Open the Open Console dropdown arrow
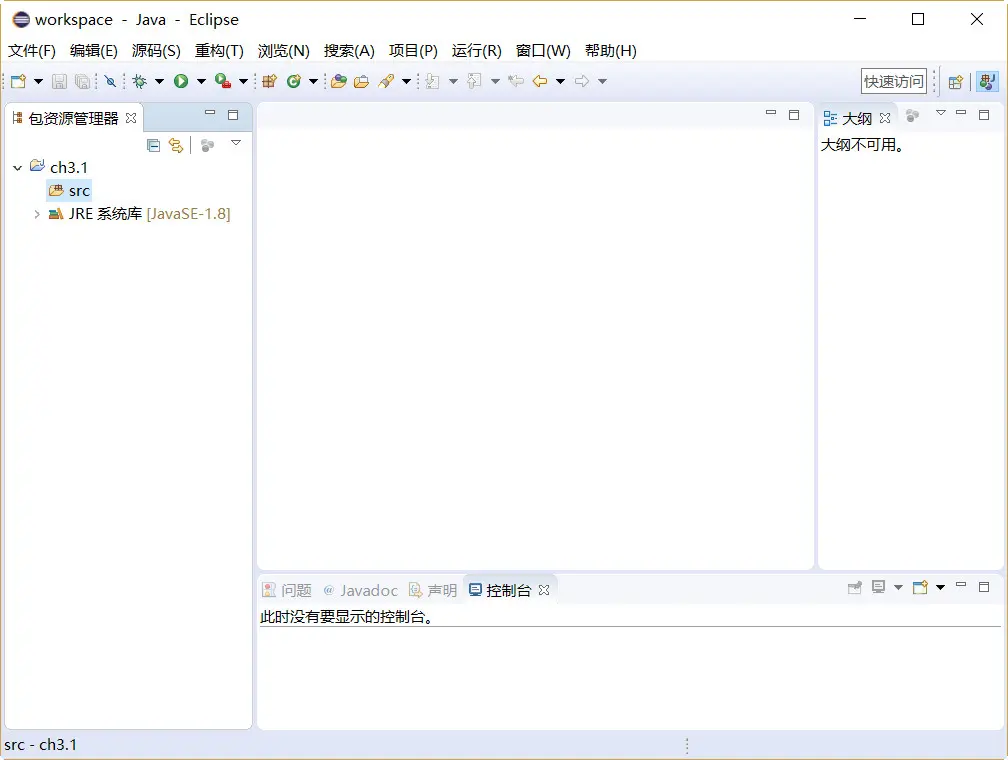The image size is (1008, 760). click(x=940, y=587)
